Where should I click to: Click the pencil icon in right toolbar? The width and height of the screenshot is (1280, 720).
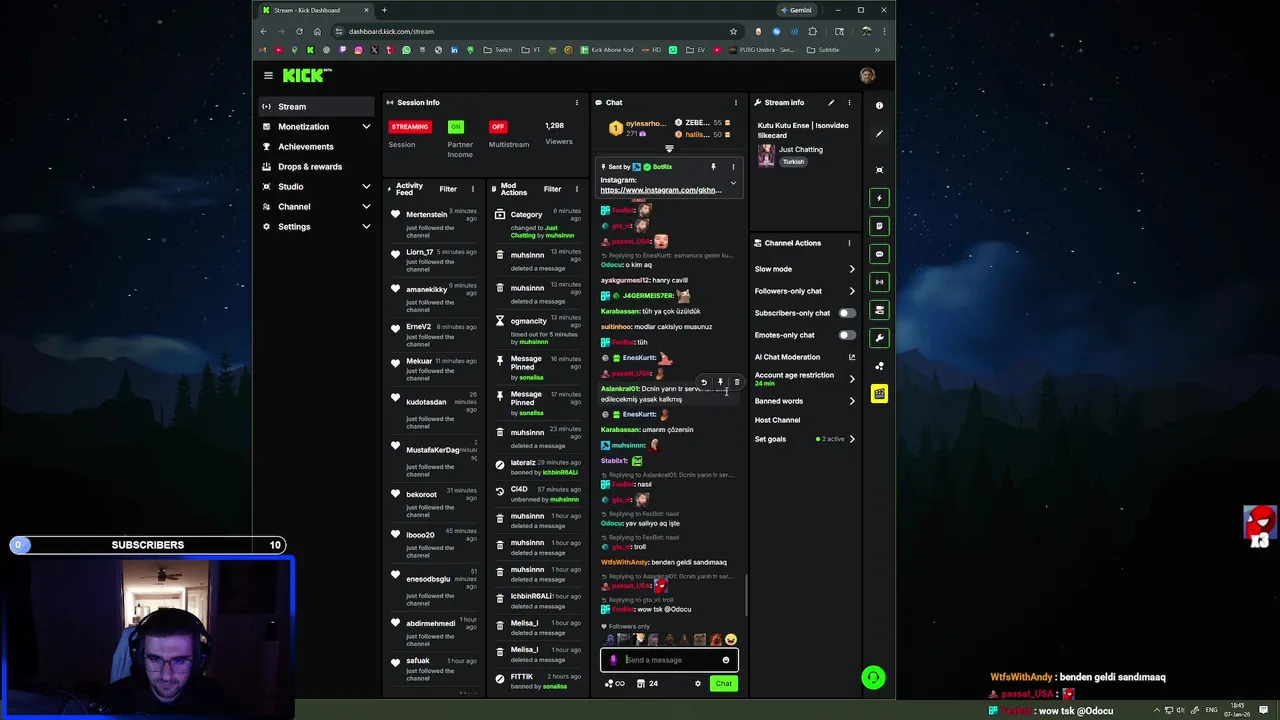[x=879, y=134]
